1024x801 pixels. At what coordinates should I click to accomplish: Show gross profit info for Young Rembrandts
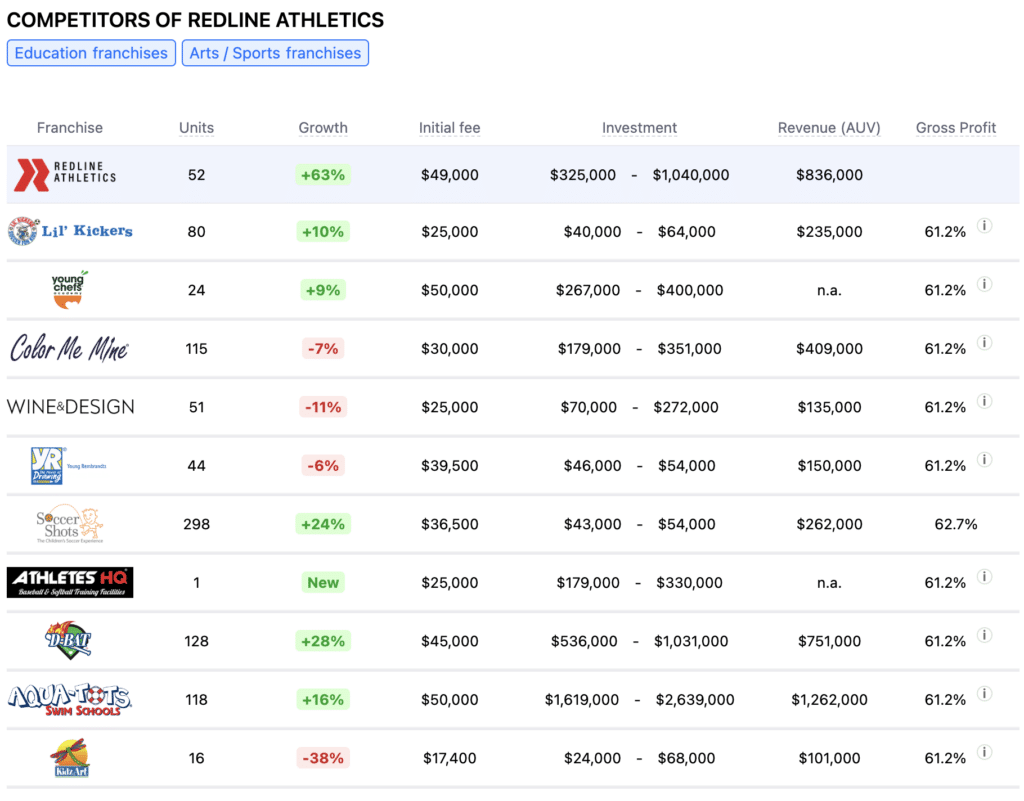[984, 460]
